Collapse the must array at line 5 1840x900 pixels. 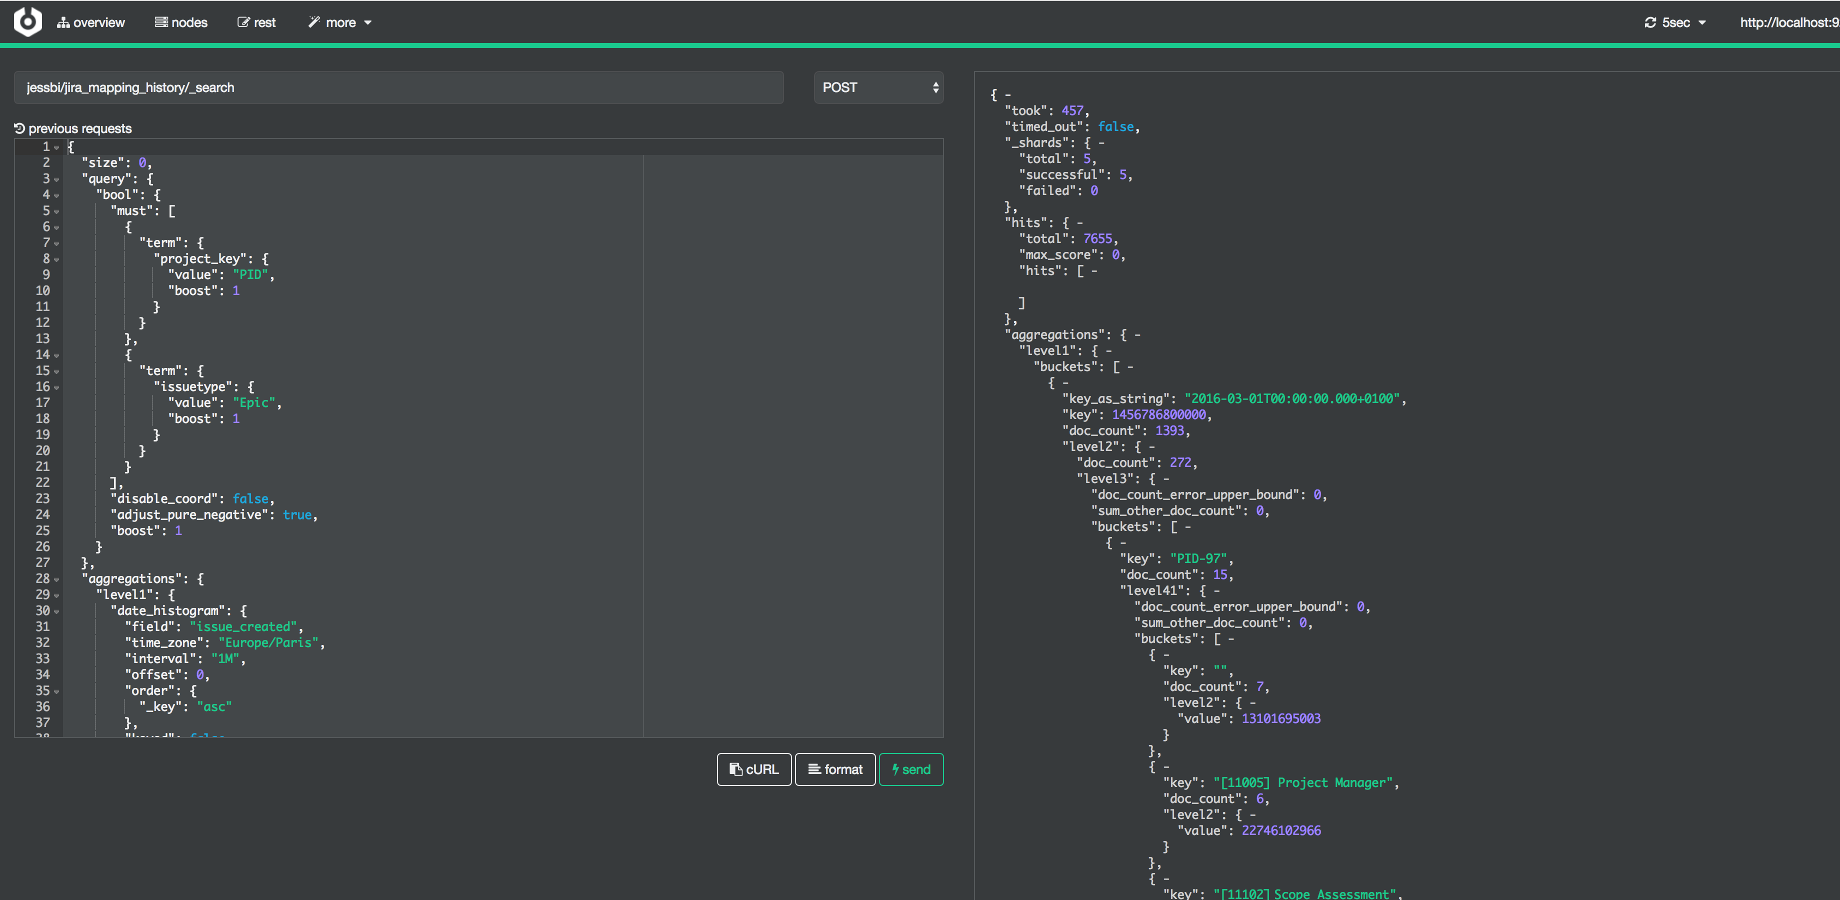[57, 211]
